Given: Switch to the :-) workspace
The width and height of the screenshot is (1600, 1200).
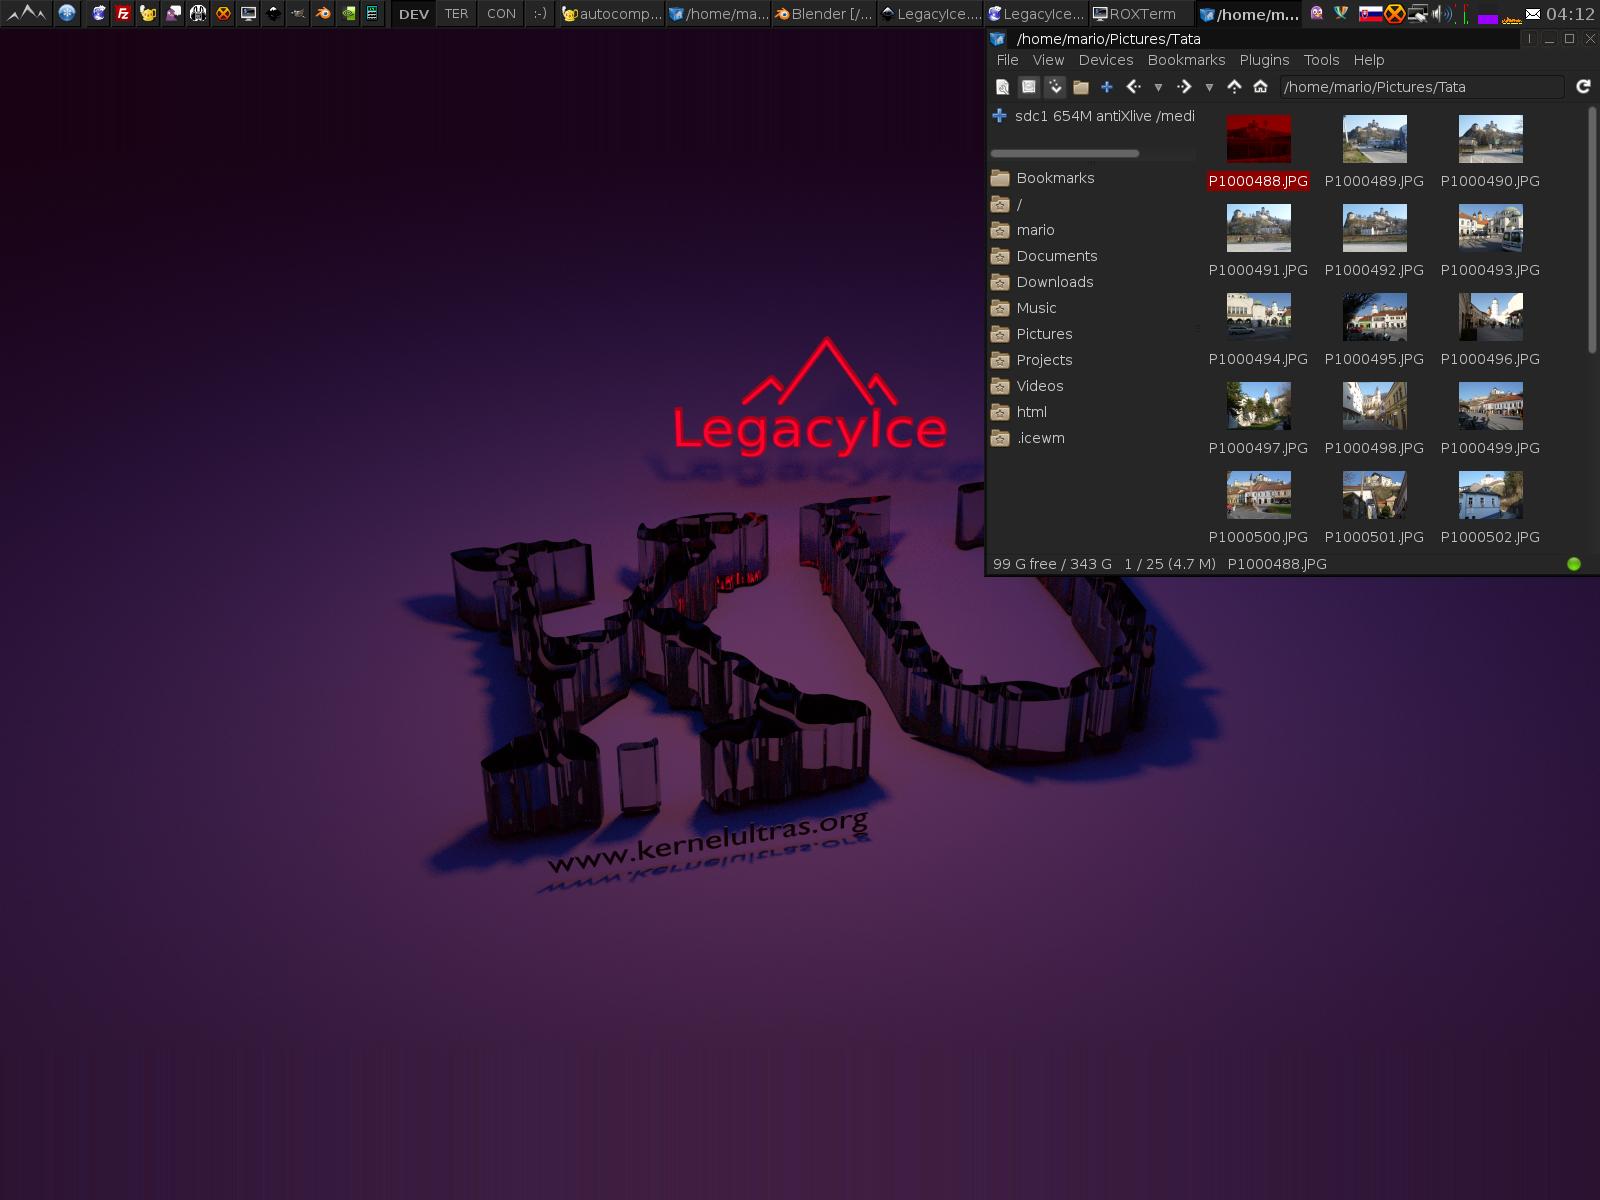Looking at the screenshot, I should tap(540, 14).
